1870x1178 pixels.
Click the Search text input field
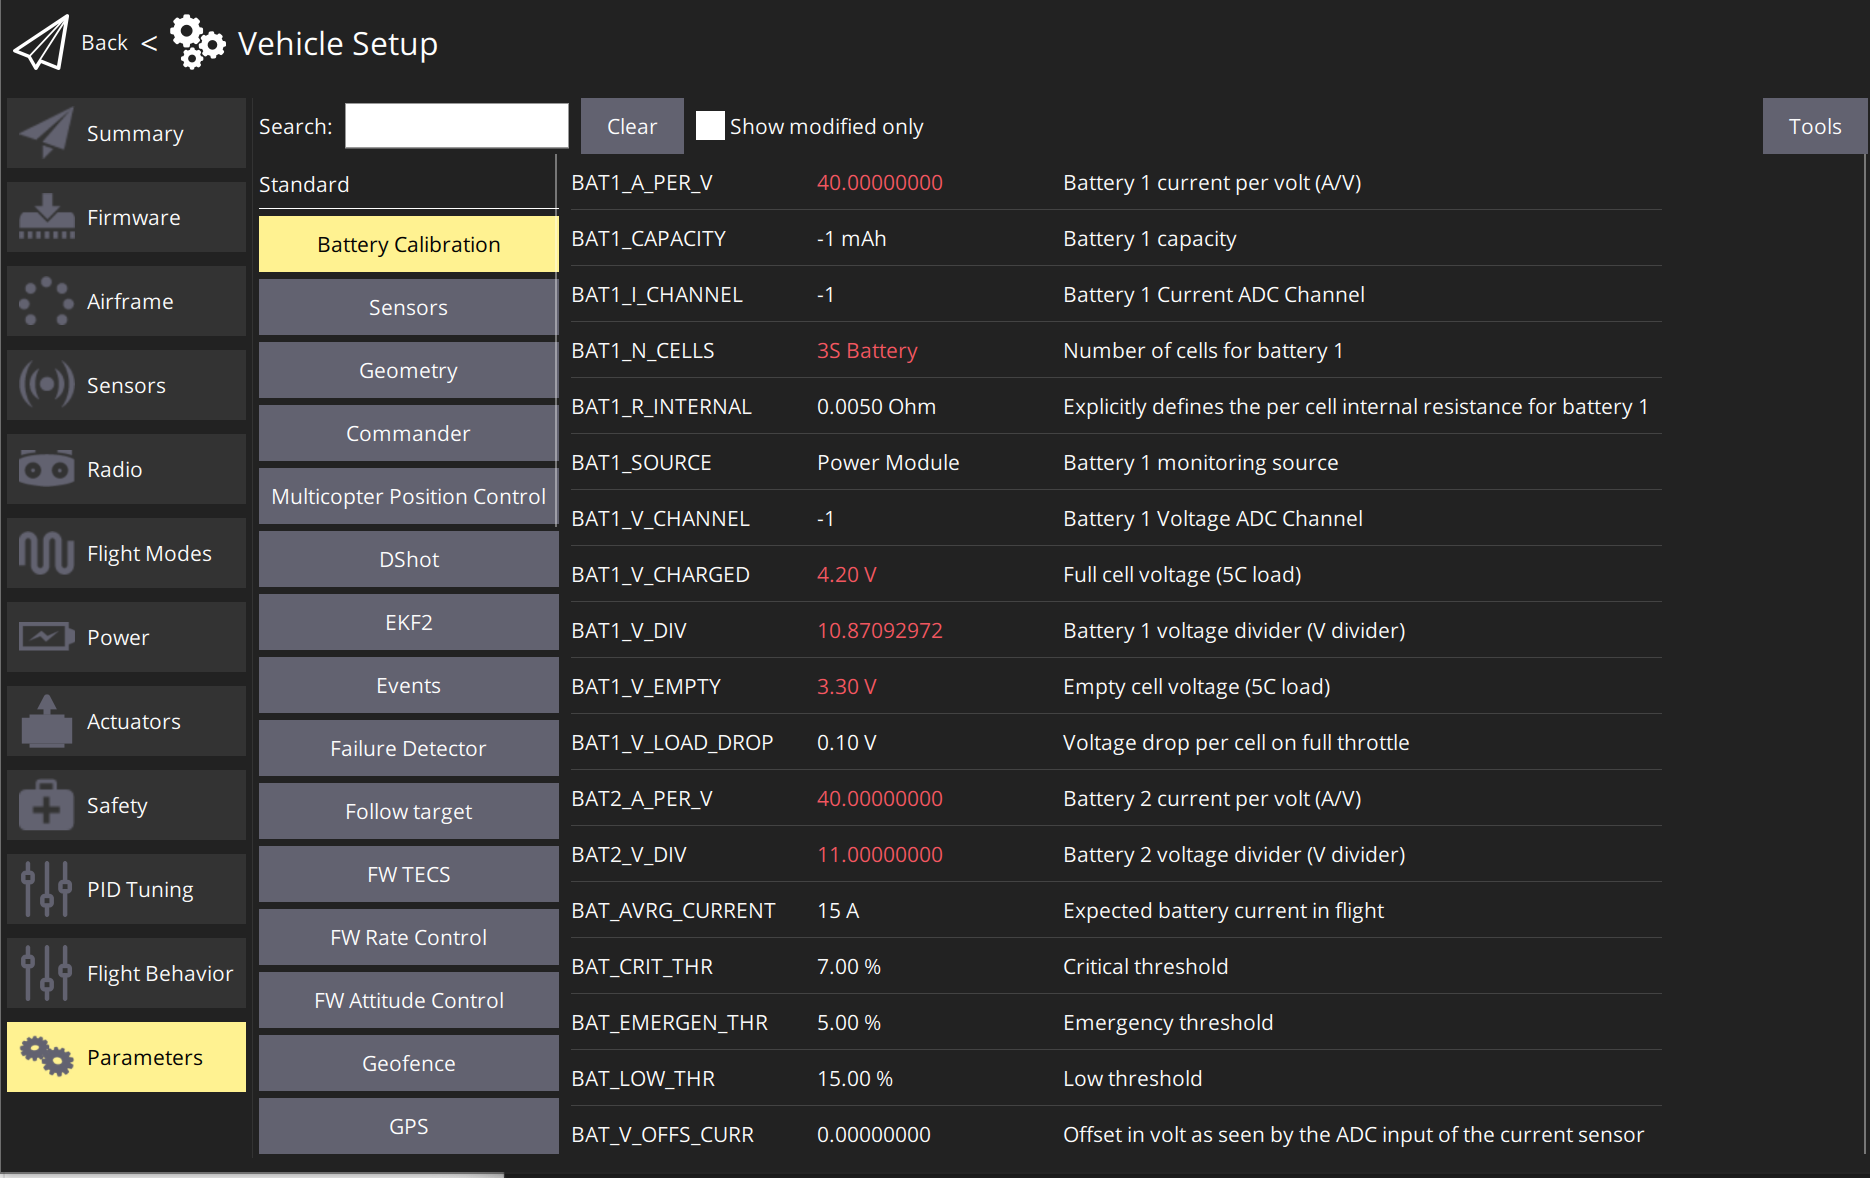pyautogui.click(x=456, y=126)
